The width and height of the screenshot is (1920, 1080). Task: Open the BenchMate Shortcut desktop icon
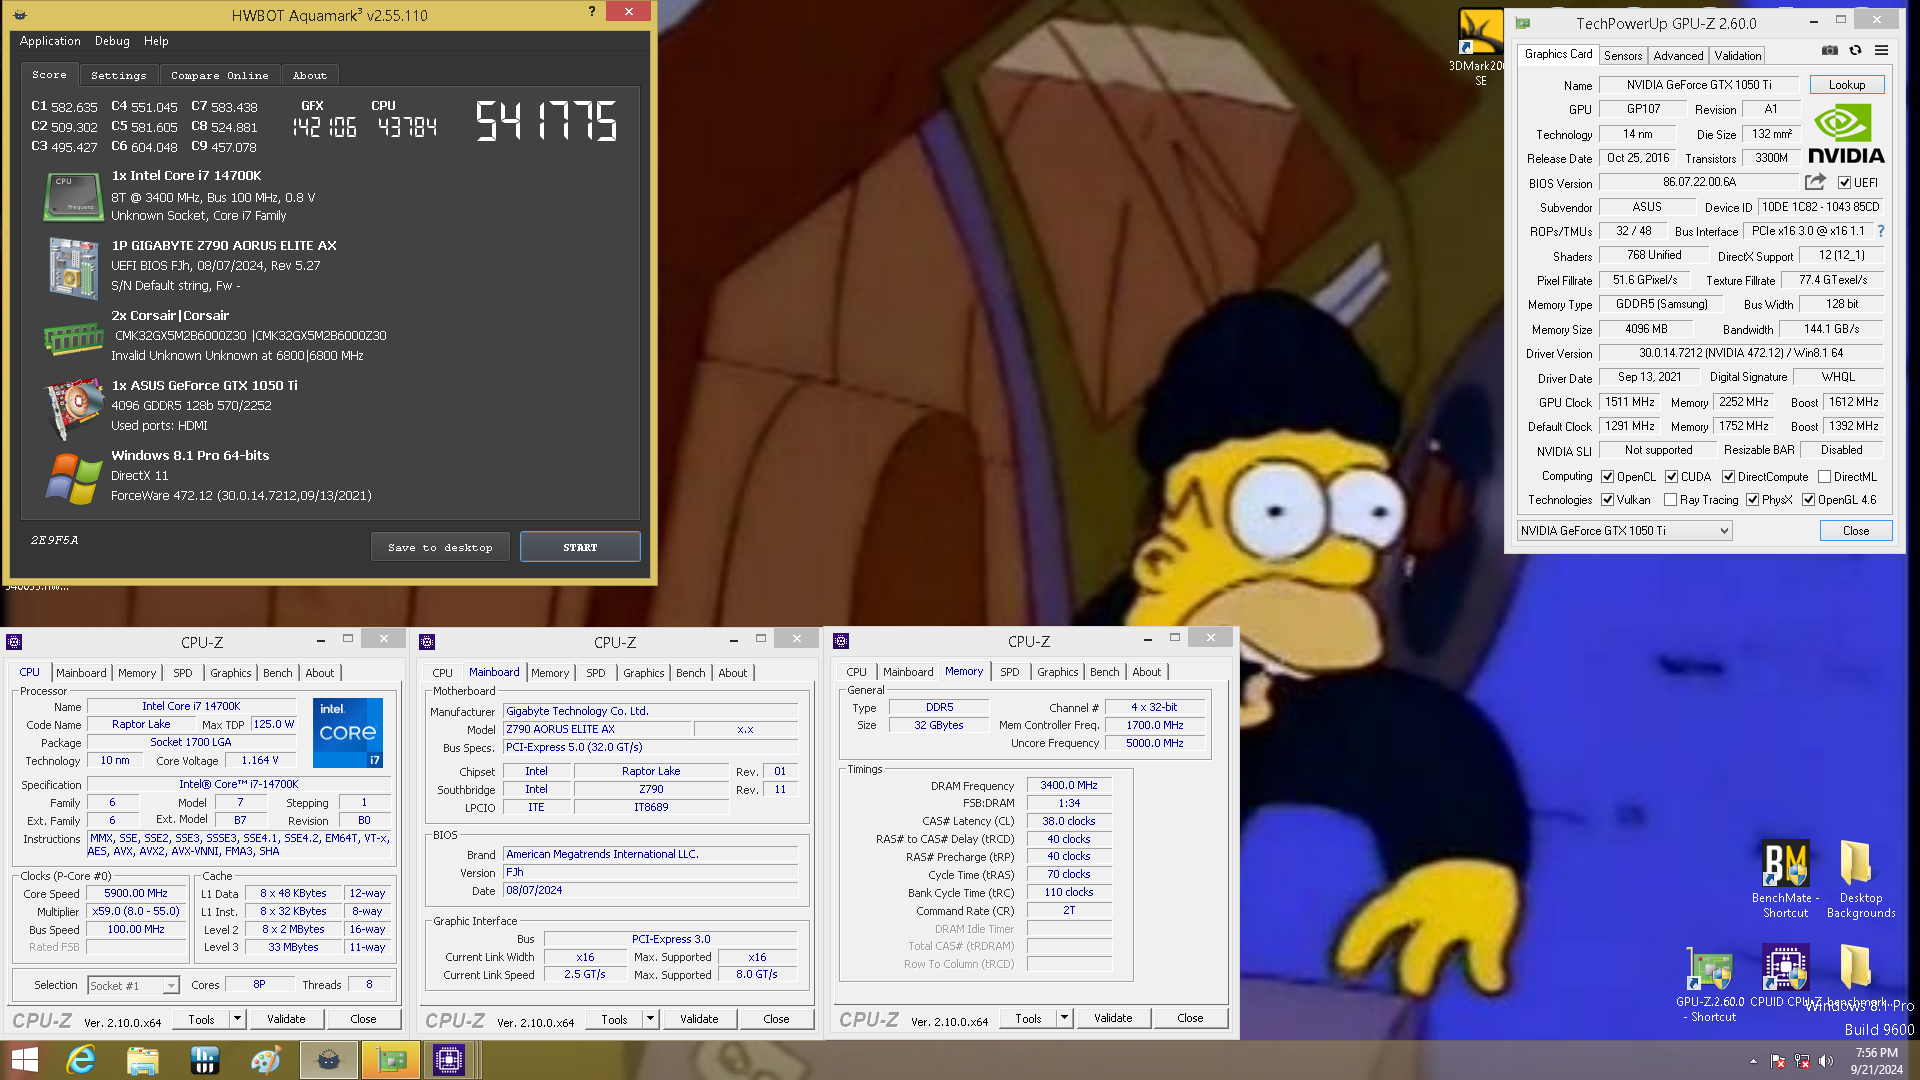coord(1786,878)
